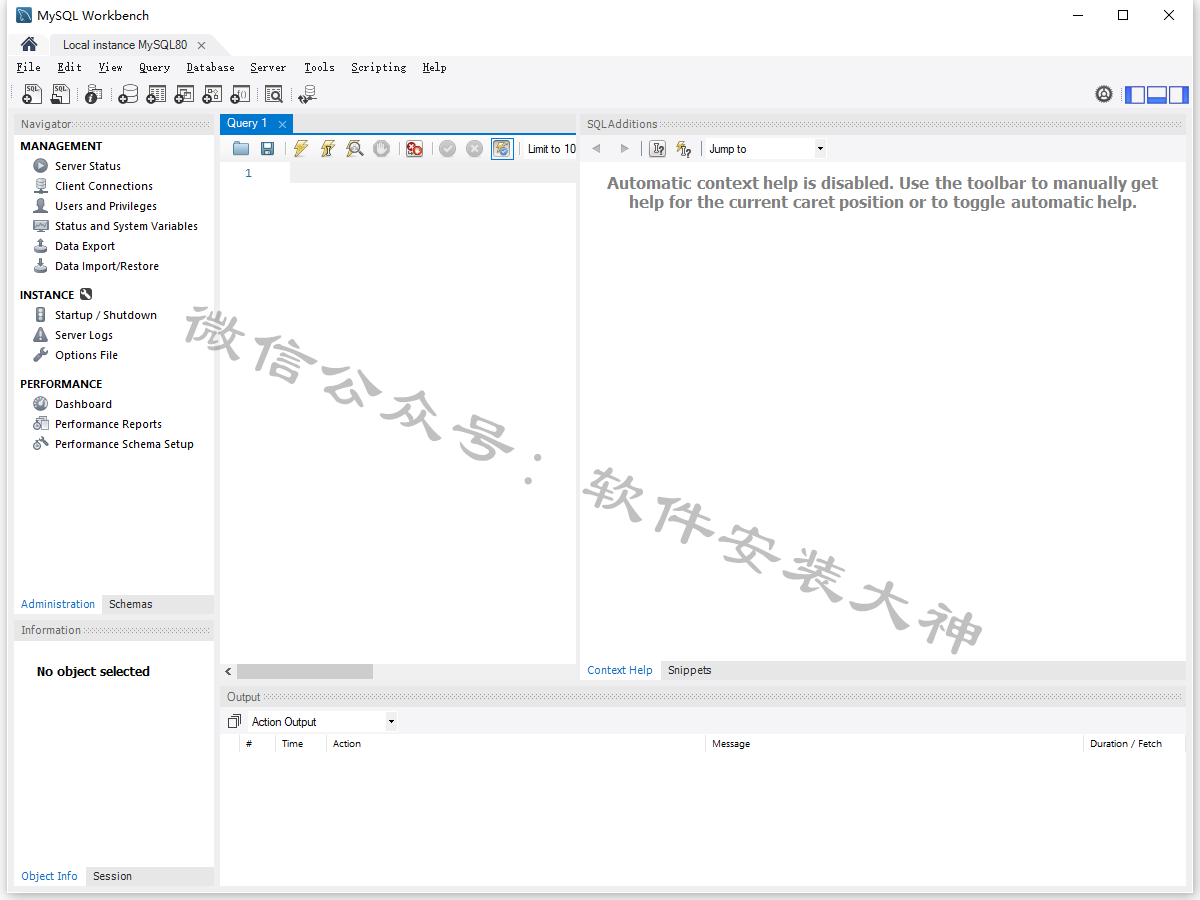The height and width of the screenshot is (900, 1200).
Task: Click the create new table icon
Action: coord(156,94)
